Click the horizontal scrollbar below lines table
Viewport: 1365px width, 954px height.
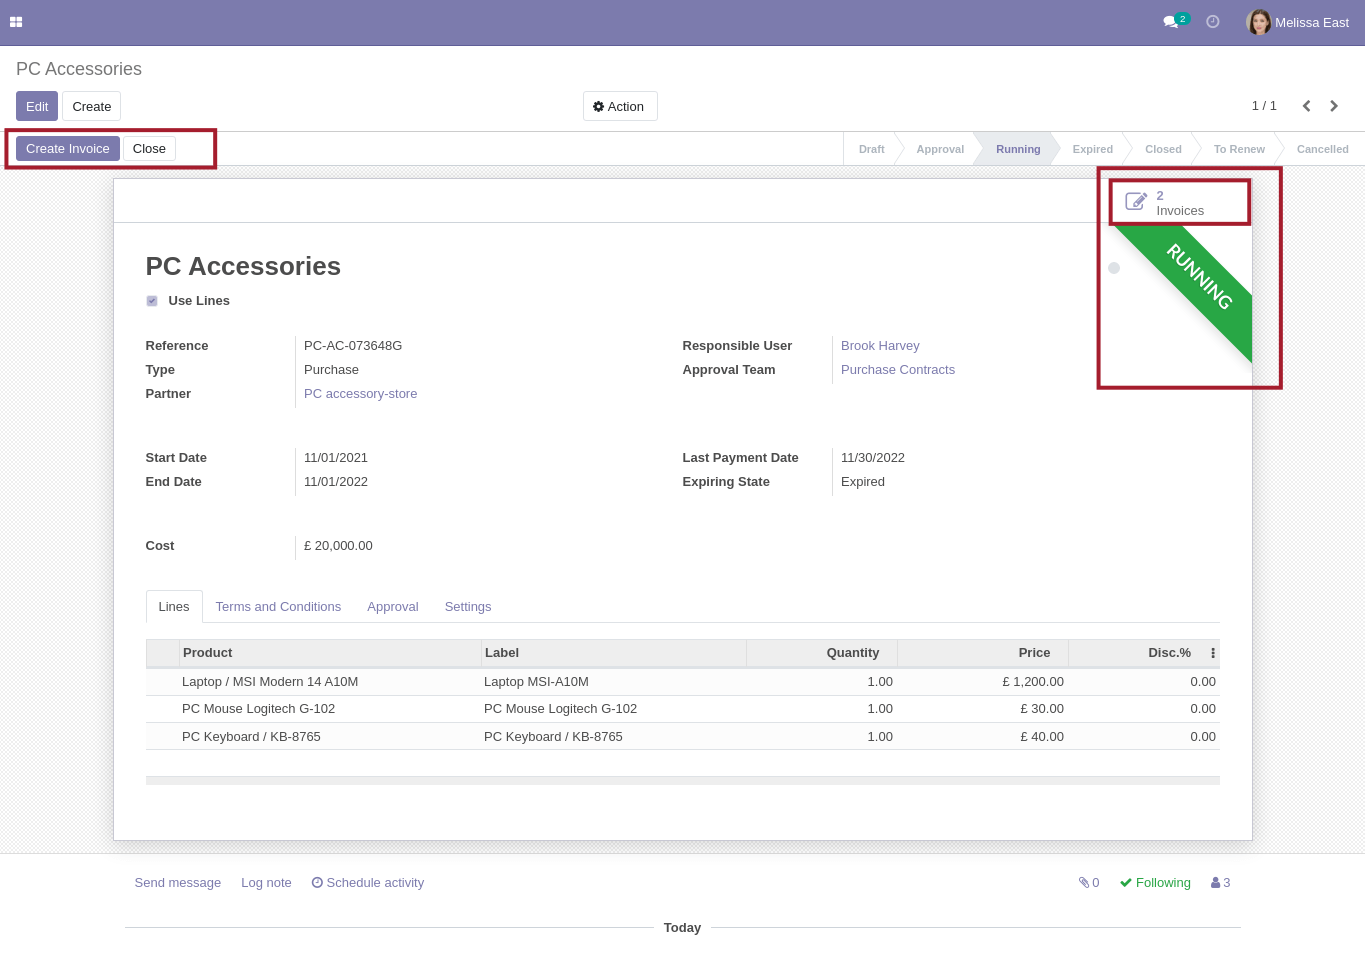682,781
